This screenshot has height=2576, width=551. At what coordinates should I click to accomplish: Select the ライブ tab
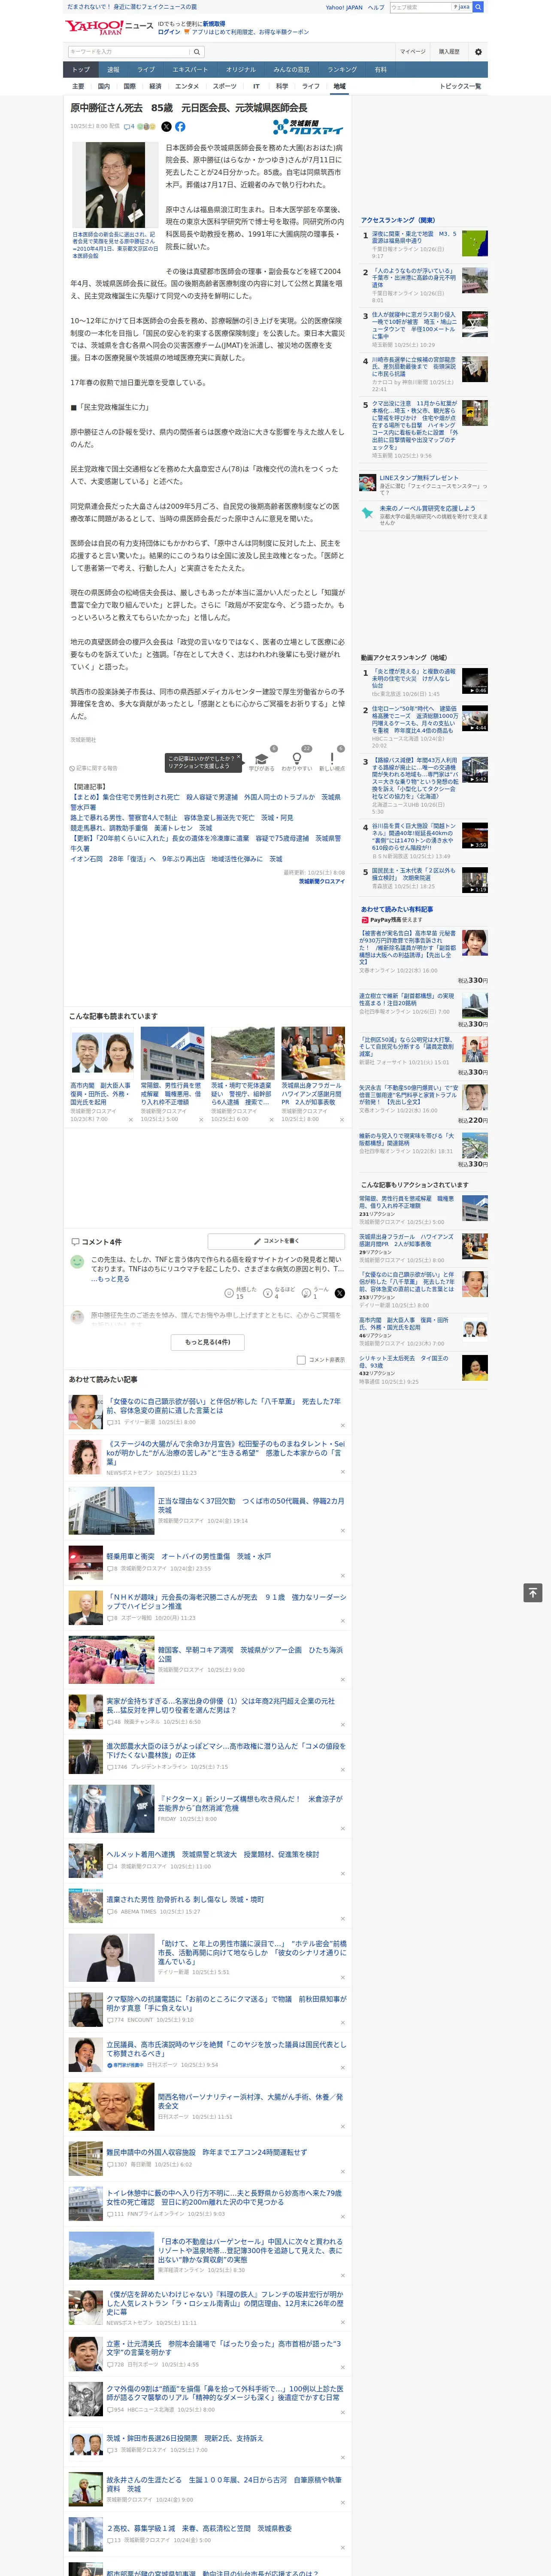[146, 70]
